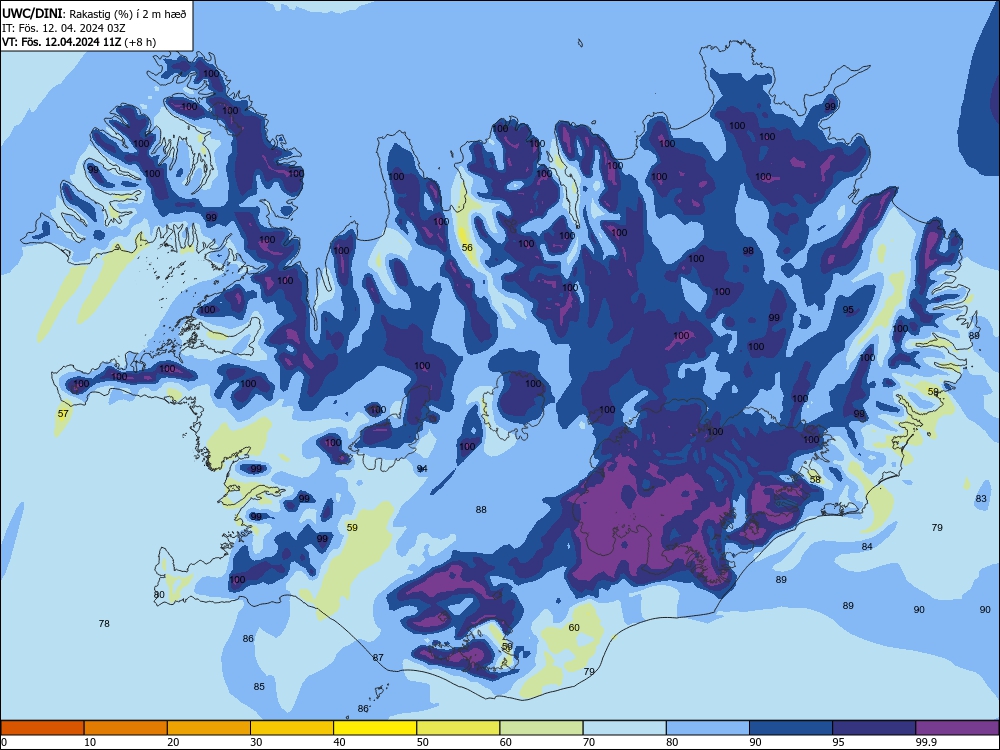Click the offshore humidity value 78
The width and height of the screenshot is (1000, 750).
[x=104, y=623]
